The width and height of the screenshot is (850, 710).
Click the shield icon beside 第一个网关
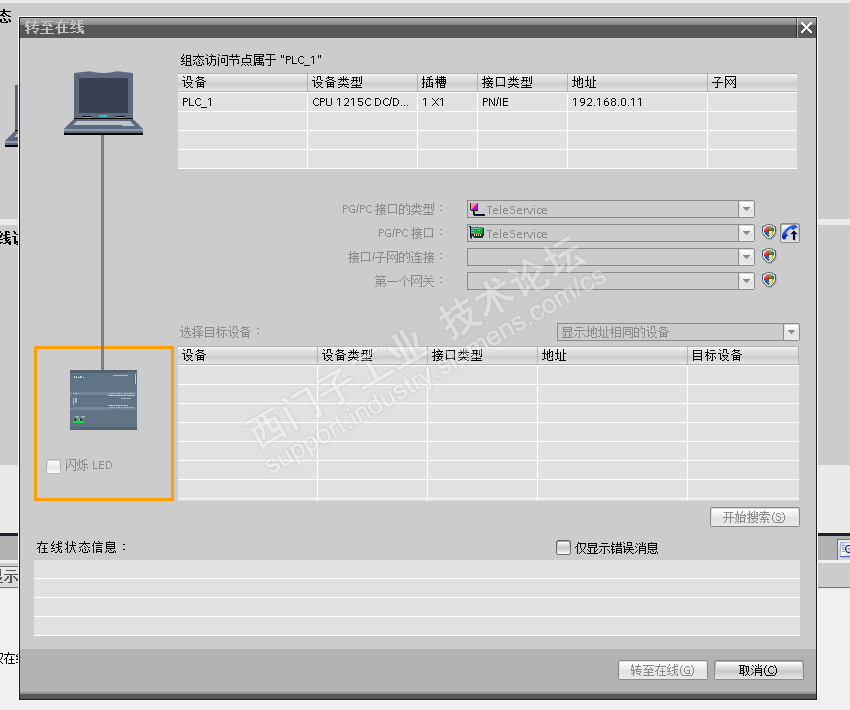(769, 280)
